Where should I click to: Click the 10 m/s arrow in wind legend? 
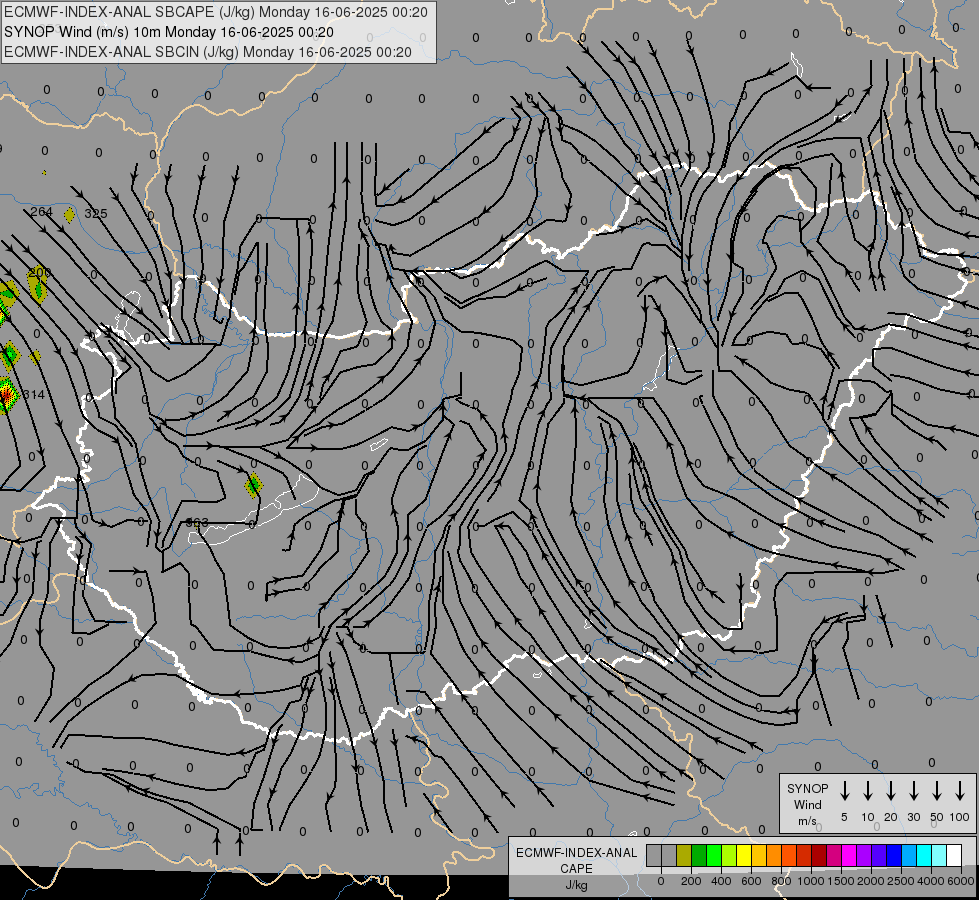click(x=867, y=791)
